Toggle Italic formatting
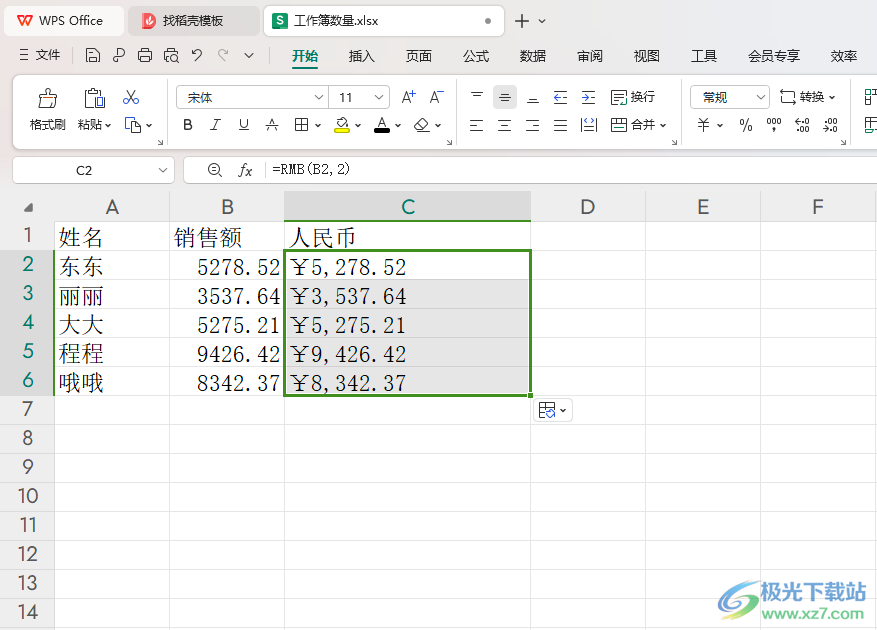Viewport: 877px width, 630px height. [215, 125]
